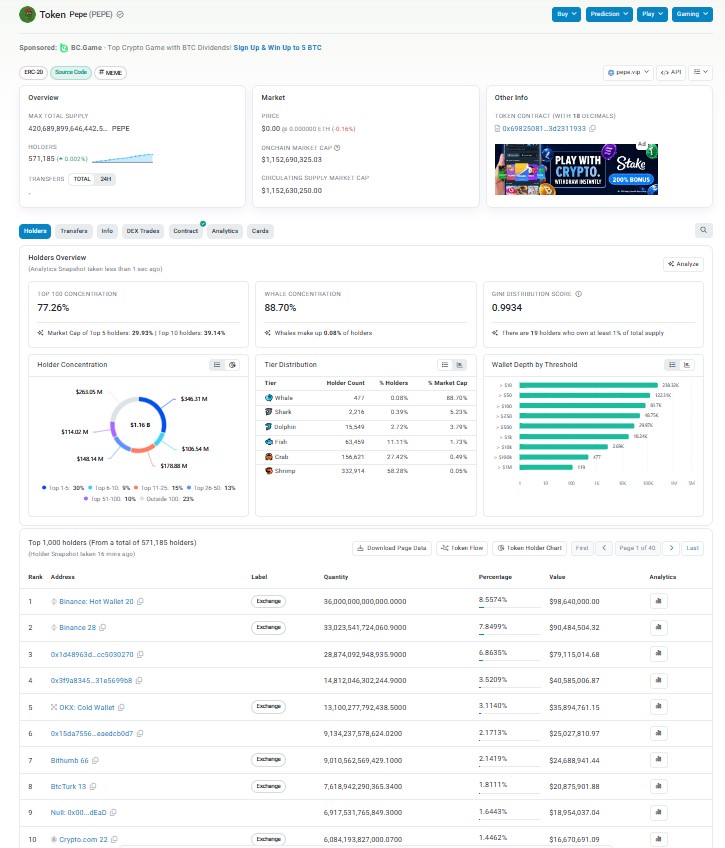Show Tier Distribution as table view
725x848 pixels.
[444, 365]
